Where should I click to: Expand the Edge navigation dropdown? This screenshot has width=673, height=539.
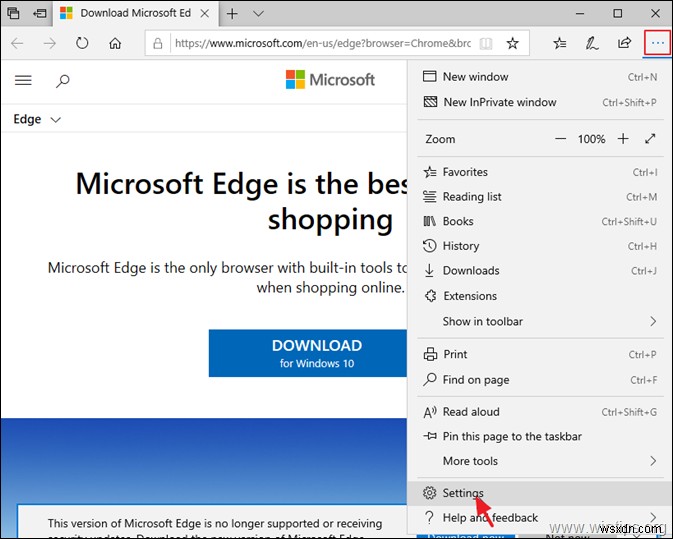click(x=37, y=119)
